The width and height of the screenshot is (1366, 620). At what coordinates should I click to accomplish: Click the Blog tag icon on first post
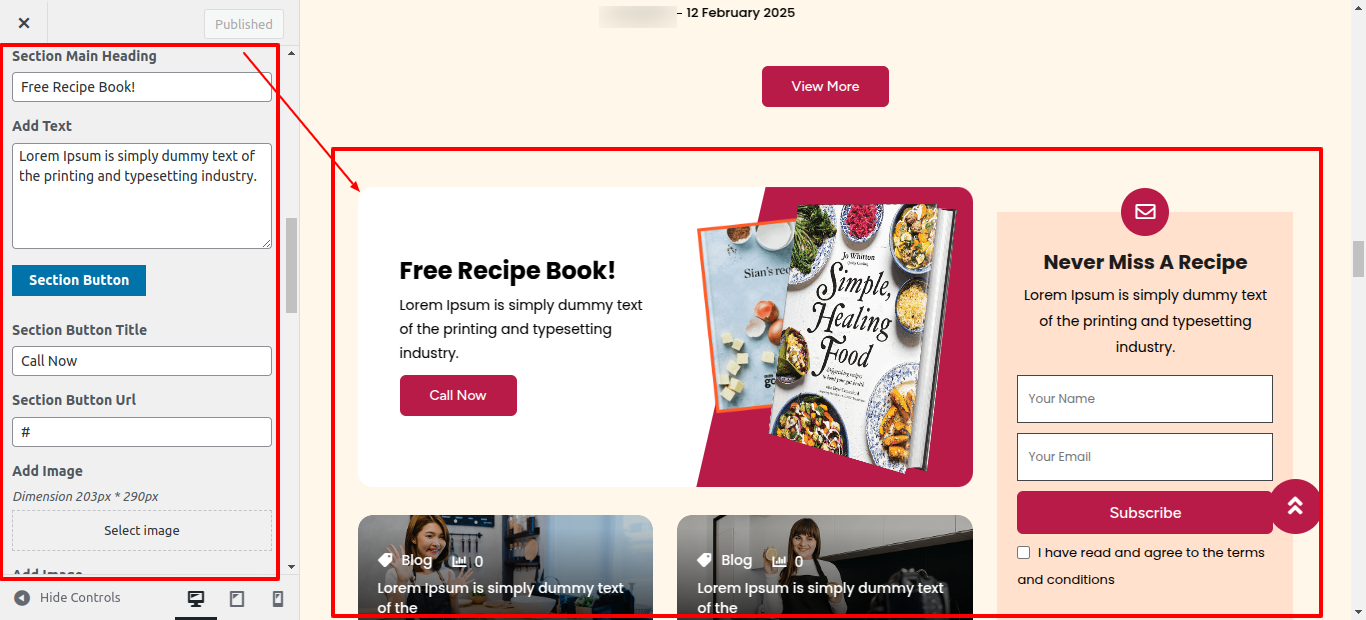(385, 560)
